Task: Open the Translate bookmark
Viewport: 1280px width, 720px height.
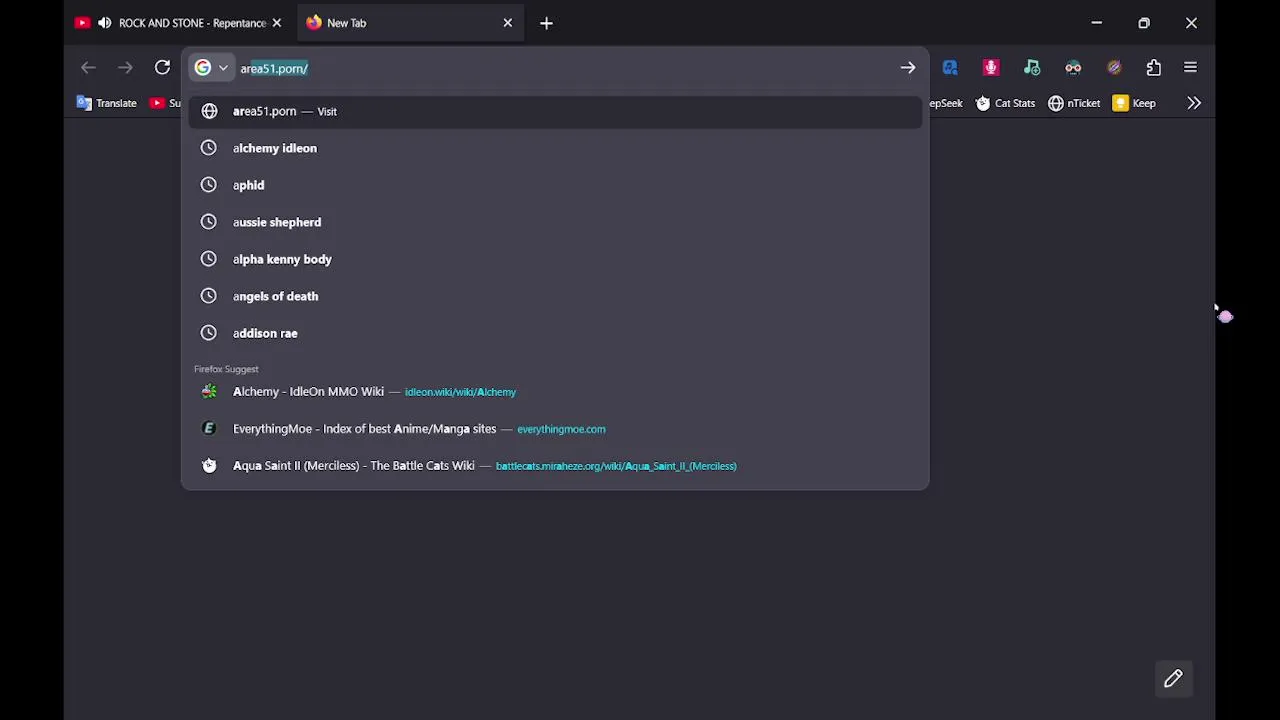Action: (x=107, y=103)
